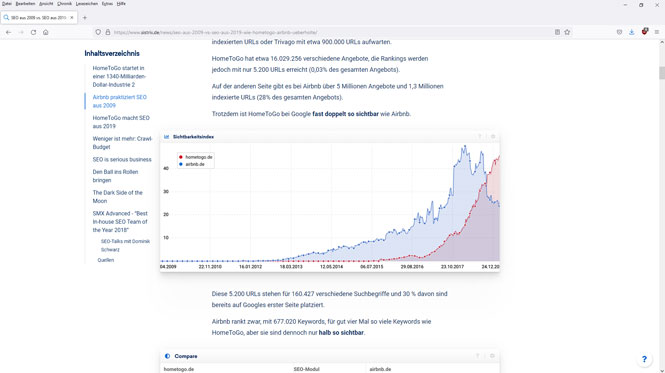The image size is (665, 373).
Task: Click the page vertical scrollbar thumb
Action: click(x=662, y=73)
